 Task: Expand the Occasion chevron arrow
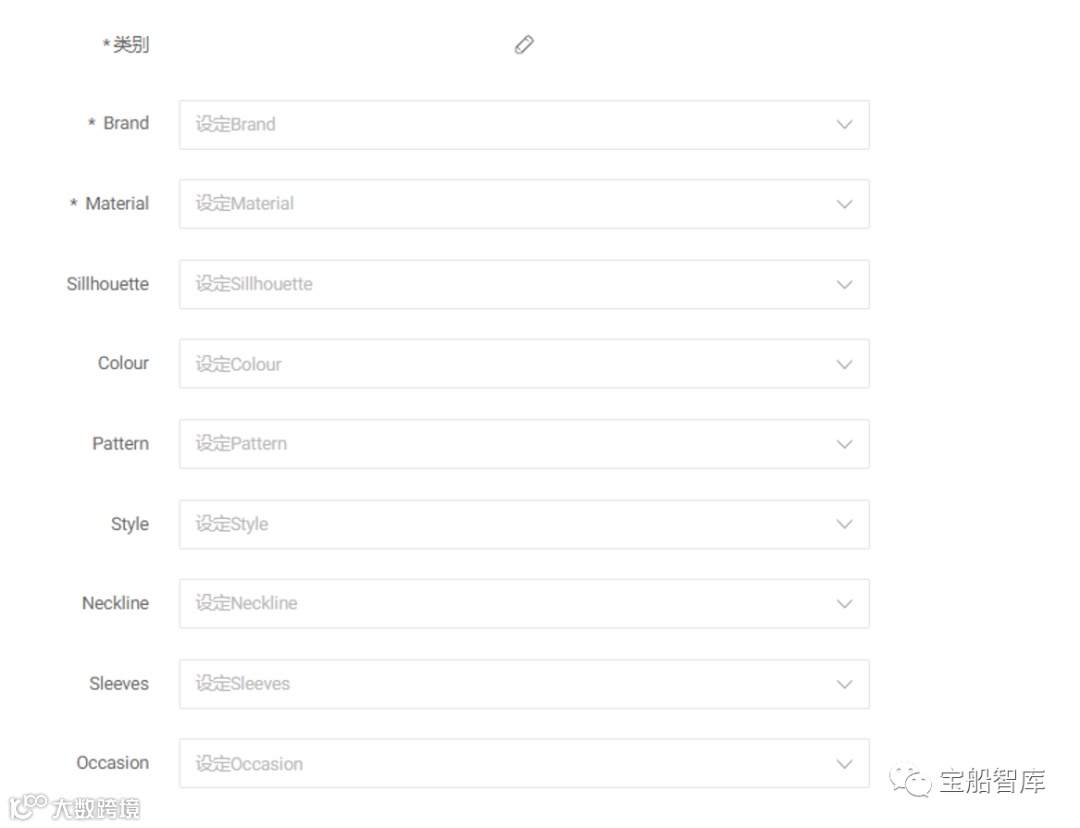844,764
